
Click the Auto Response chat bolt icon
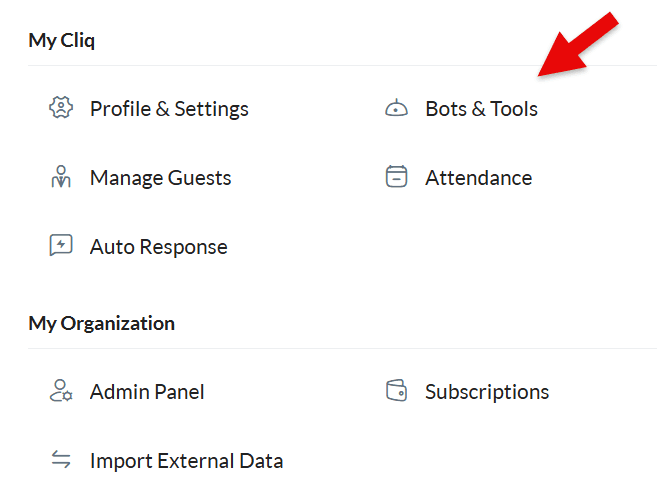61,245
